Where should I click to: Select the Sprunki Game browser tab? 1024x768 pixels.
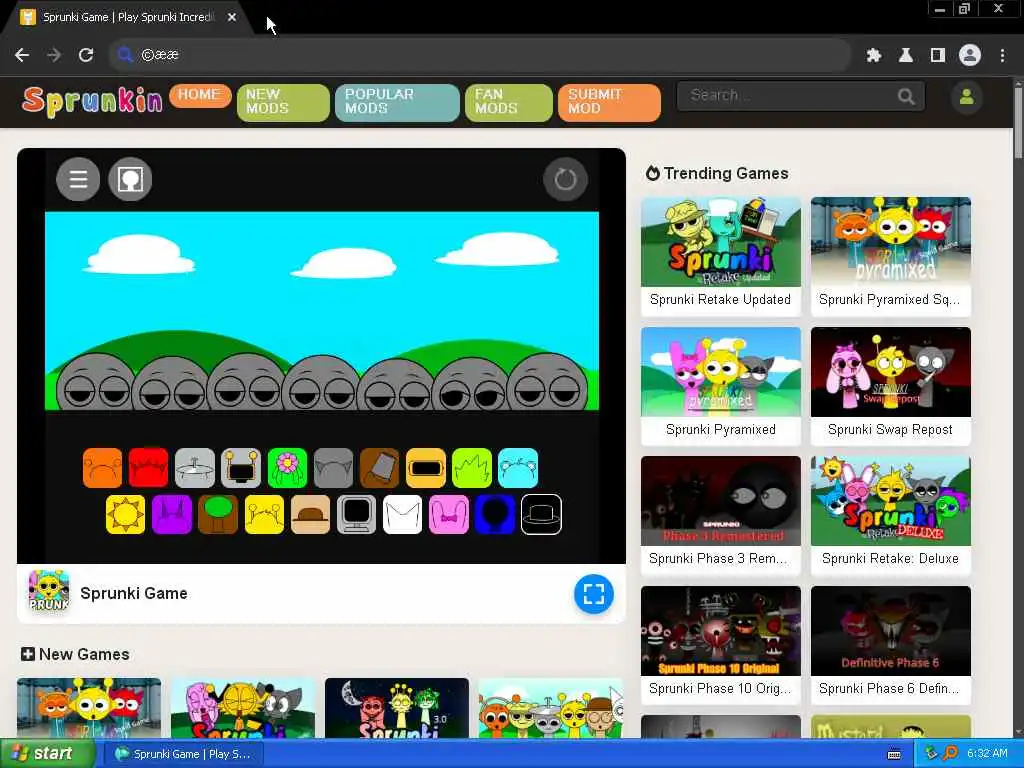(x=127, y=18)
